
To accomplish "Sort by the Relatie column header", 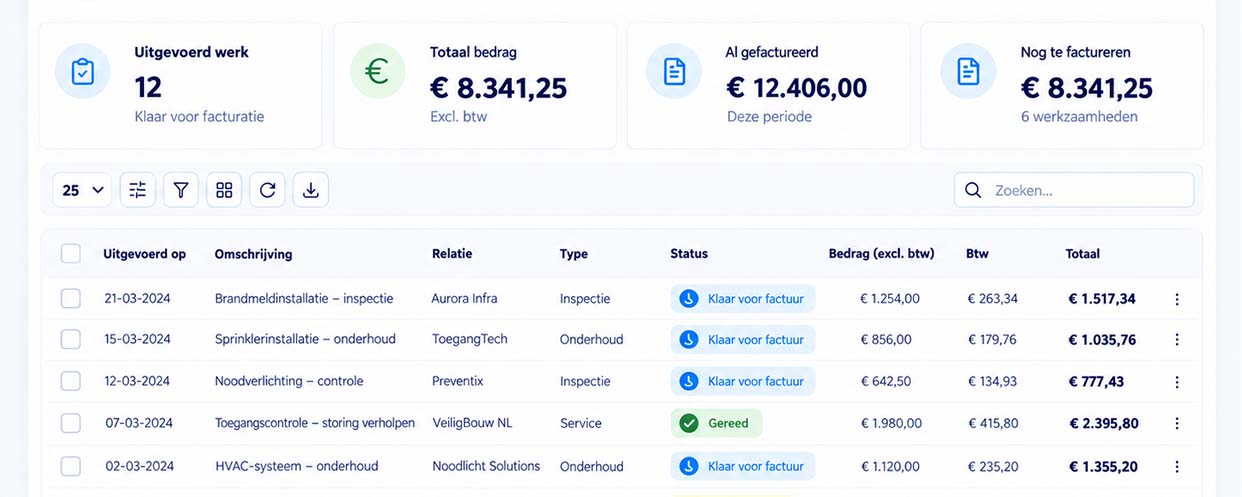I will pyautogui.click(x=452, y=254).
